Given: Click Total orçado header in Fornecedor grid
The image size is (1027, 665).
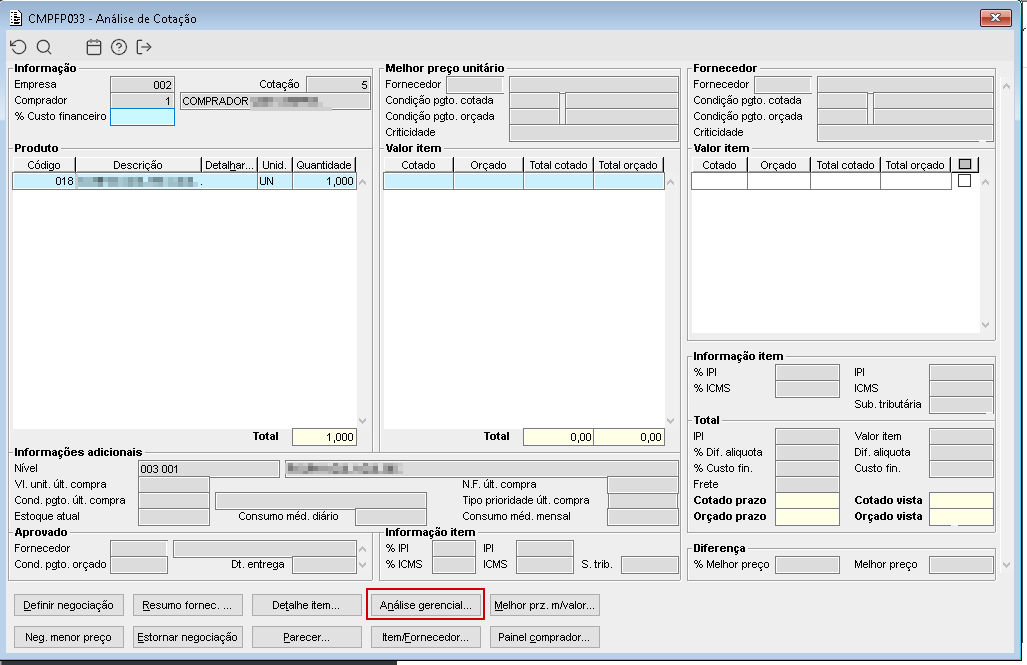Looking at the screenshot, I should tap(915, 165).
